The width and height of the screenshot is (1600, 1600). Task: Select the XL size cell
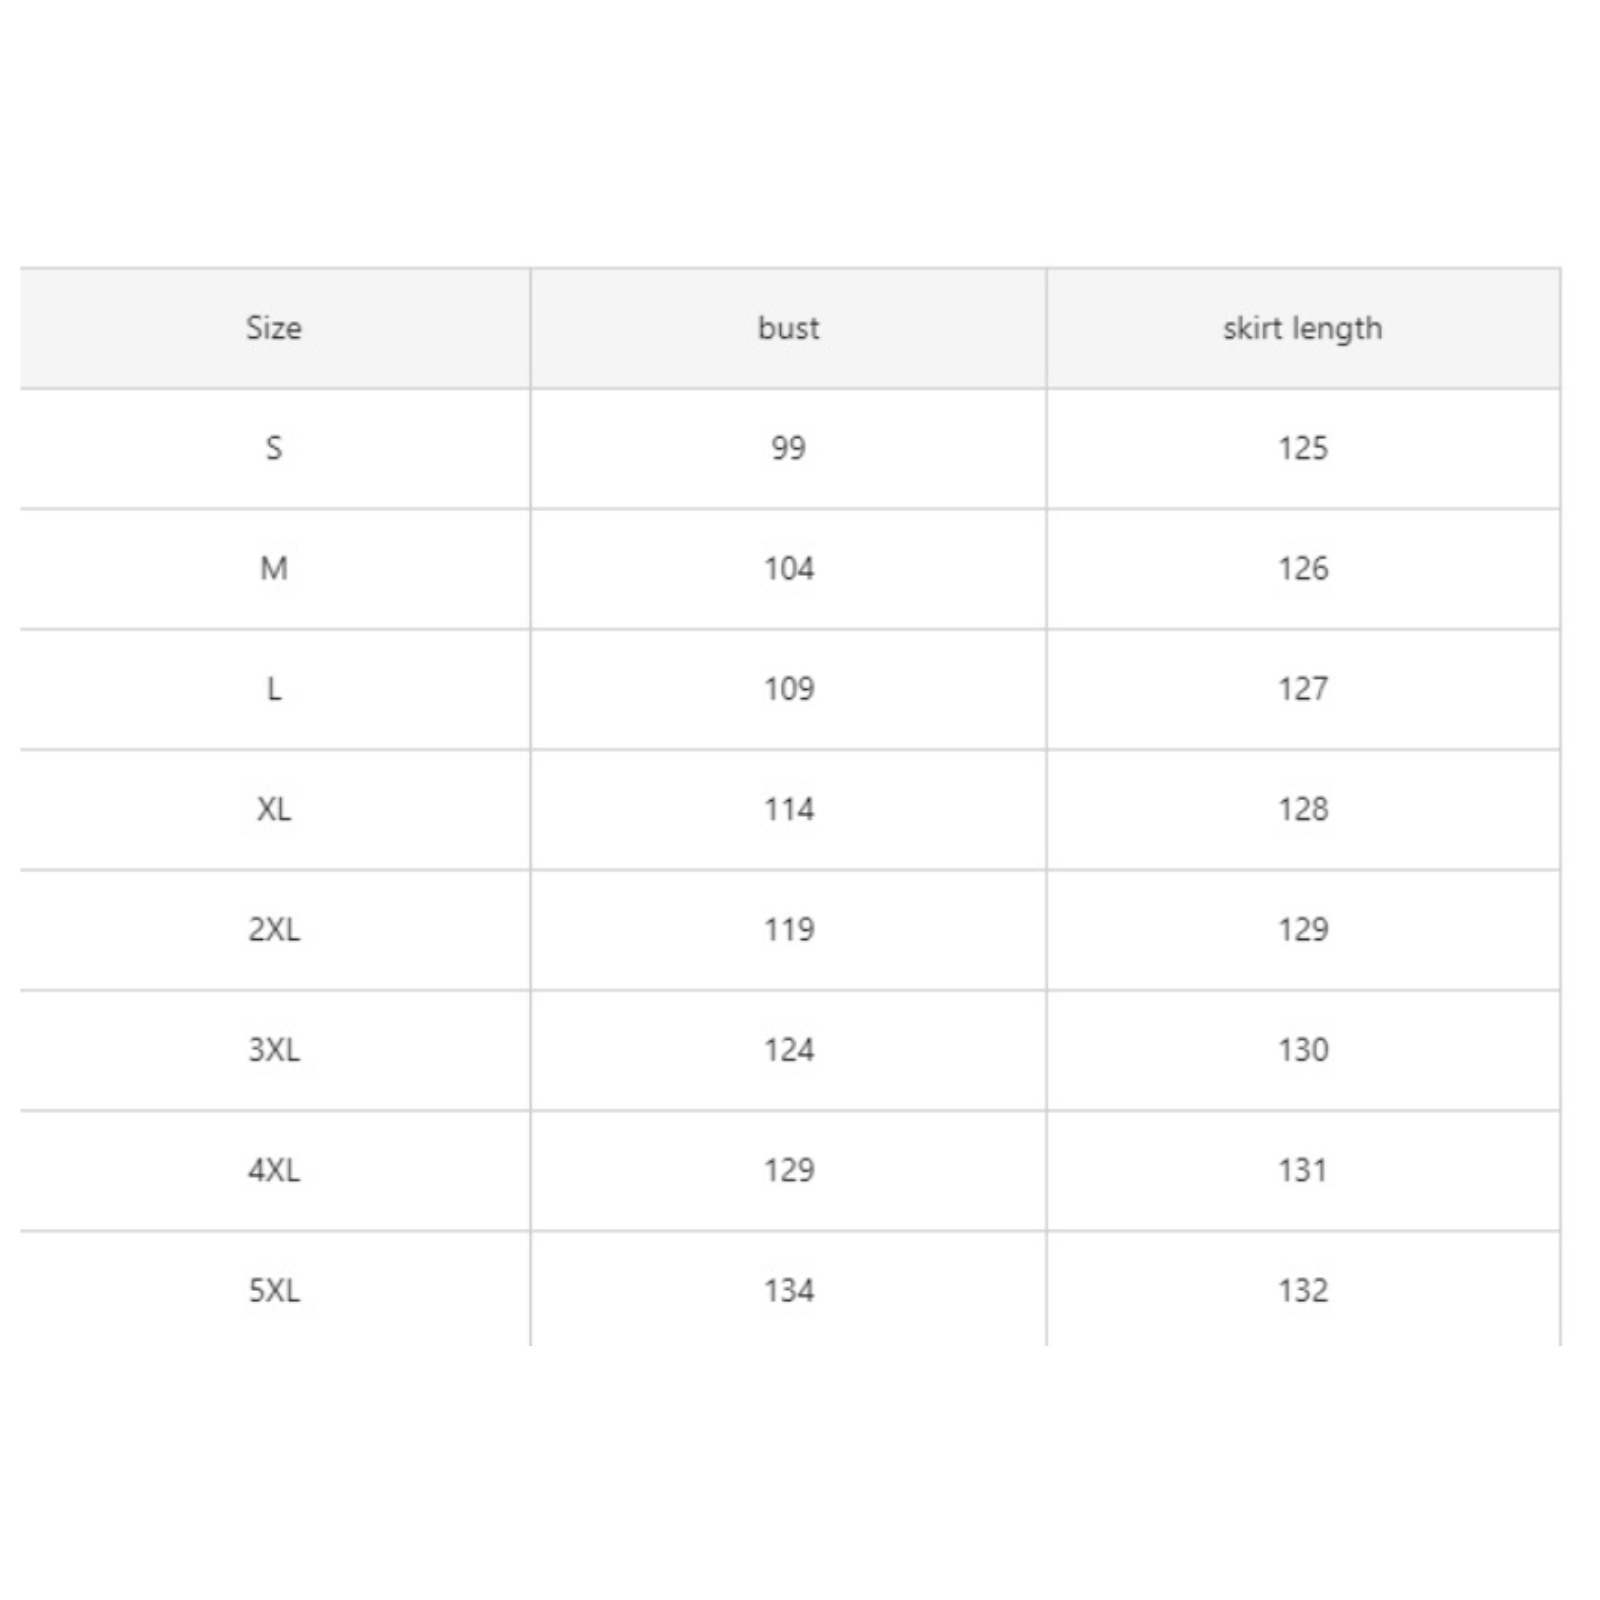coord(274,809)
